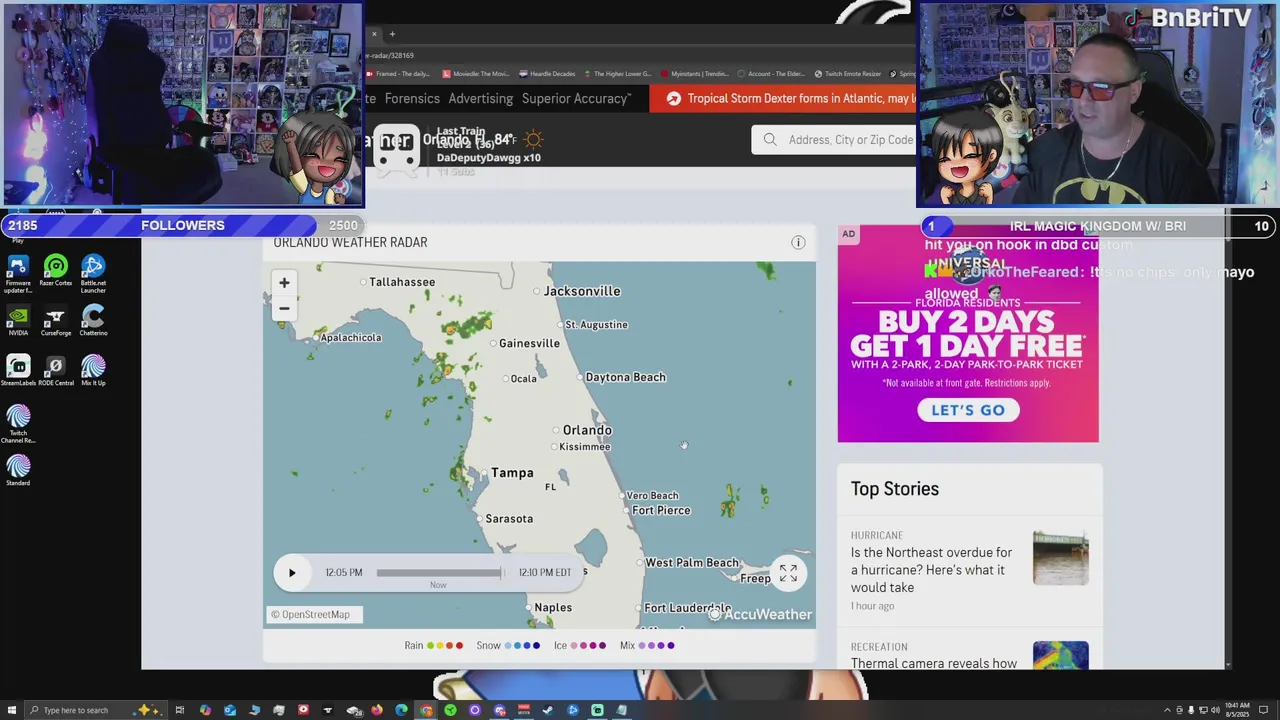1280x720 pixels.
Task: Open the radar in fullscreen mode
Action: pos(788,573)
